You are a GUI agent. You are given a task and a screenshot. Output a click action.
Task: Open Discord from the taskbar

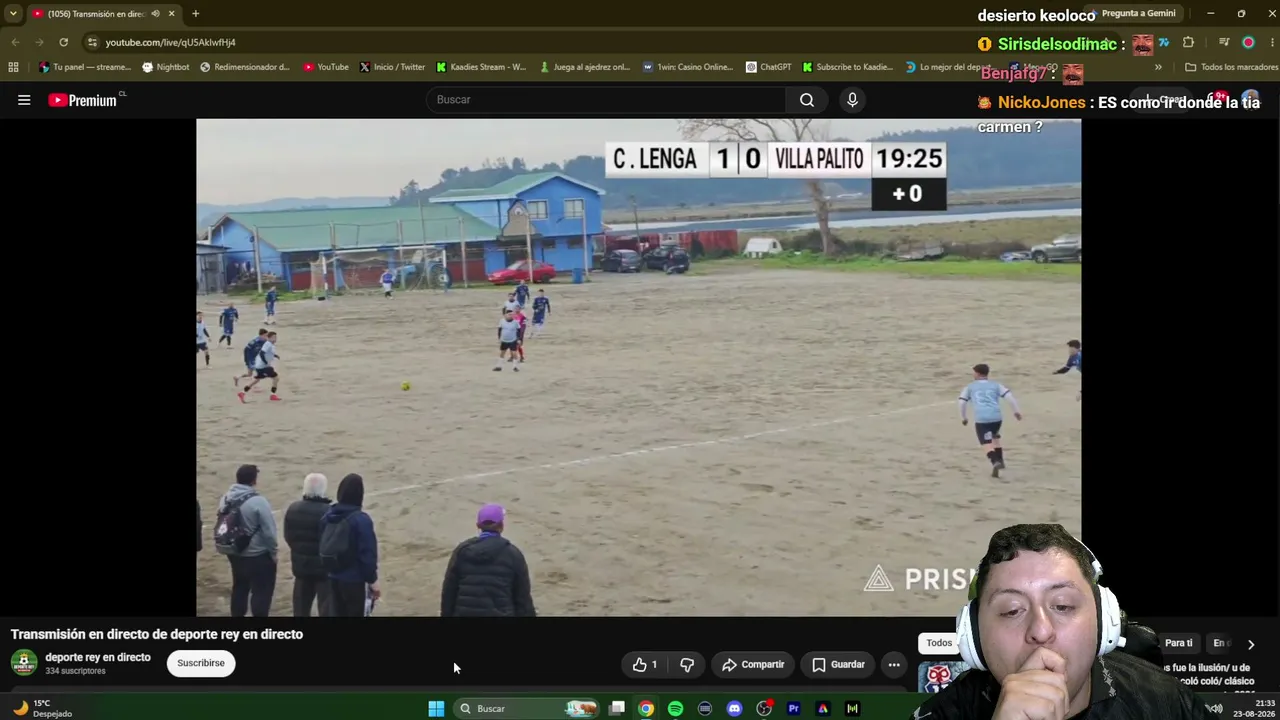(x=734, y=708)
